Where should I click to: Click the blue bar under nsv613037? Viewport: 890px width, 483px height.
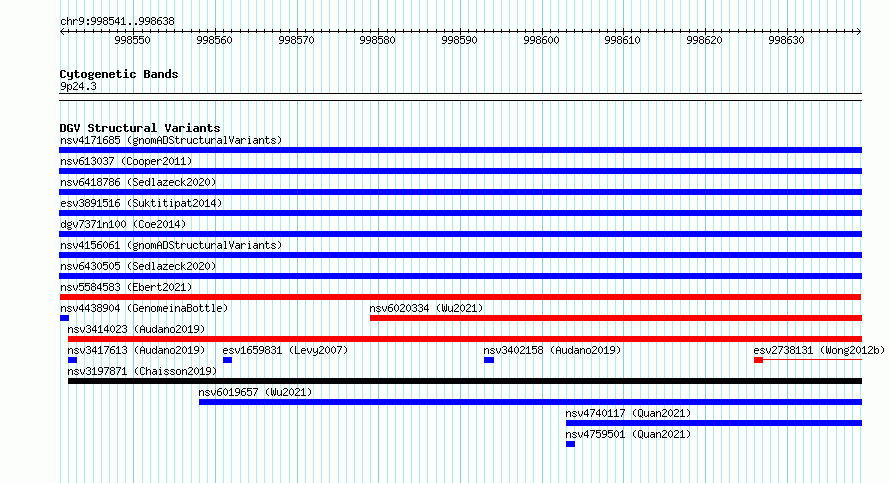(460, 171)
